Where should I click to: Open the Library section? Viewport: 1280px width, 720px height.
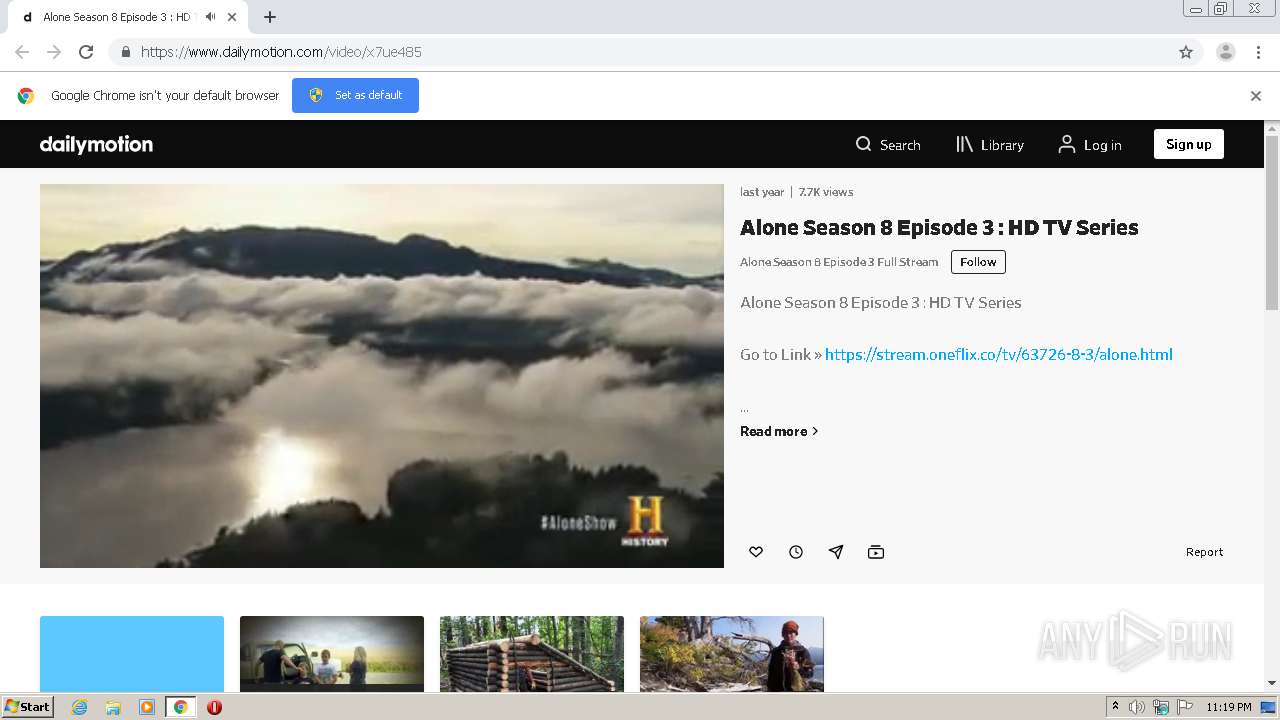coord(990,145)
